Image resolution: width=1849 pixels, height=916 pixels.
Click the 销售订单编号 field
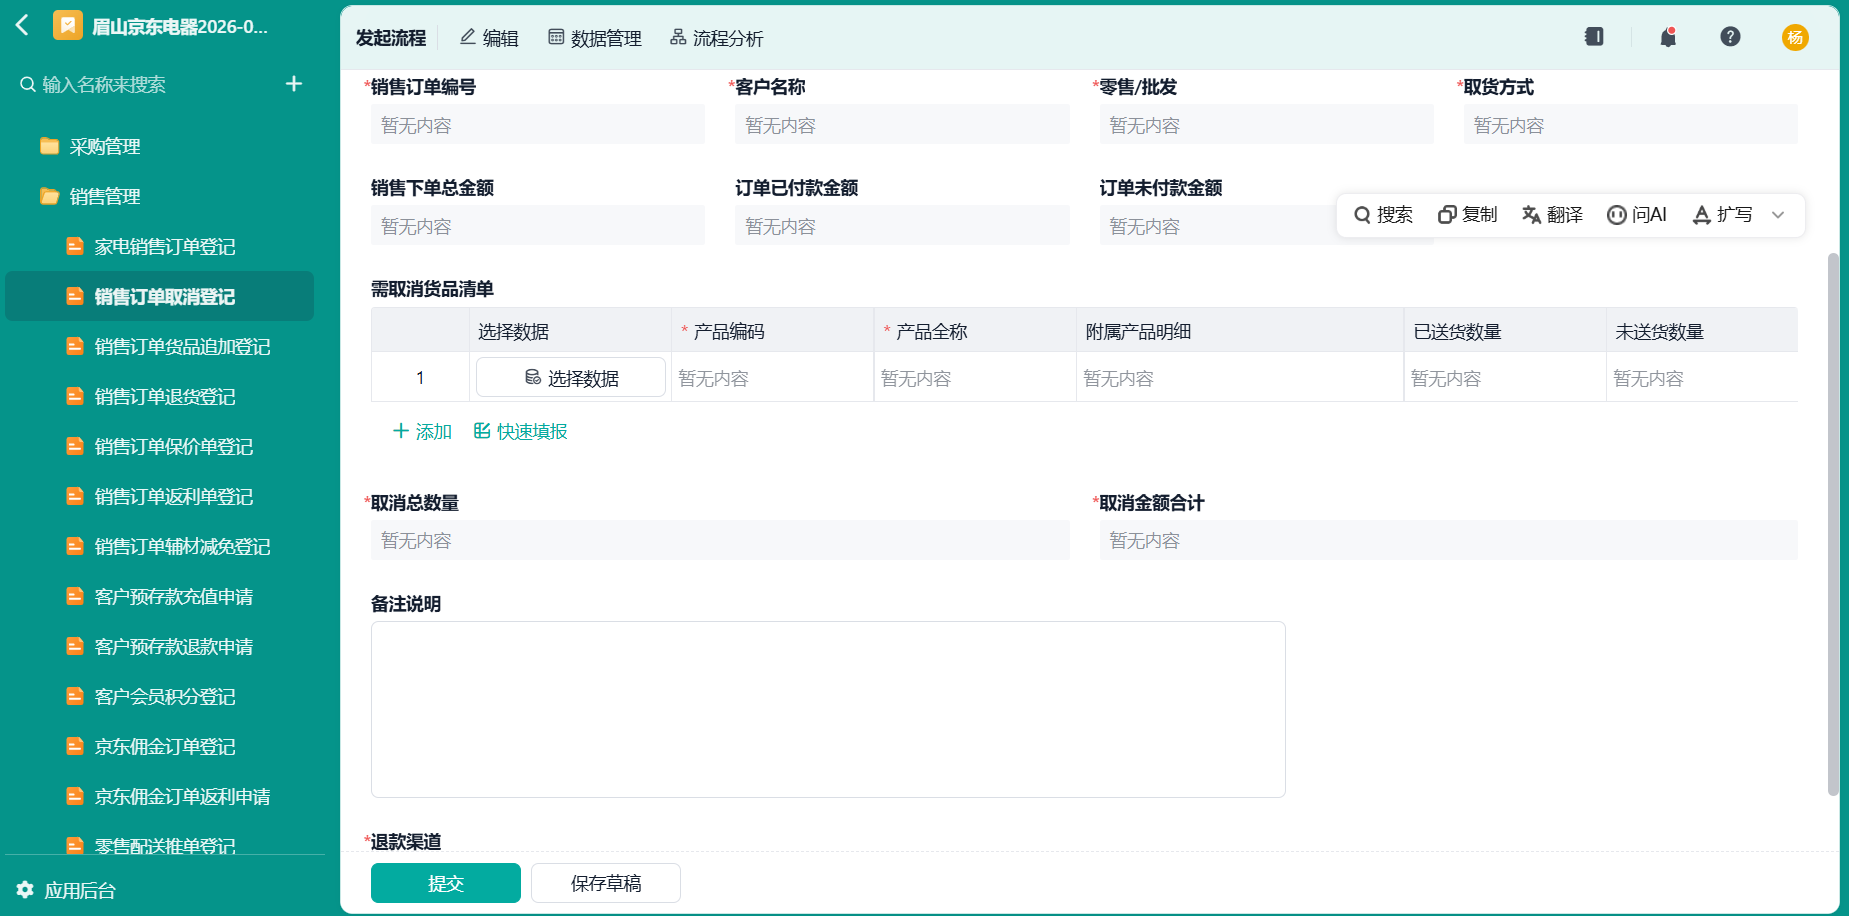point(538,125)
